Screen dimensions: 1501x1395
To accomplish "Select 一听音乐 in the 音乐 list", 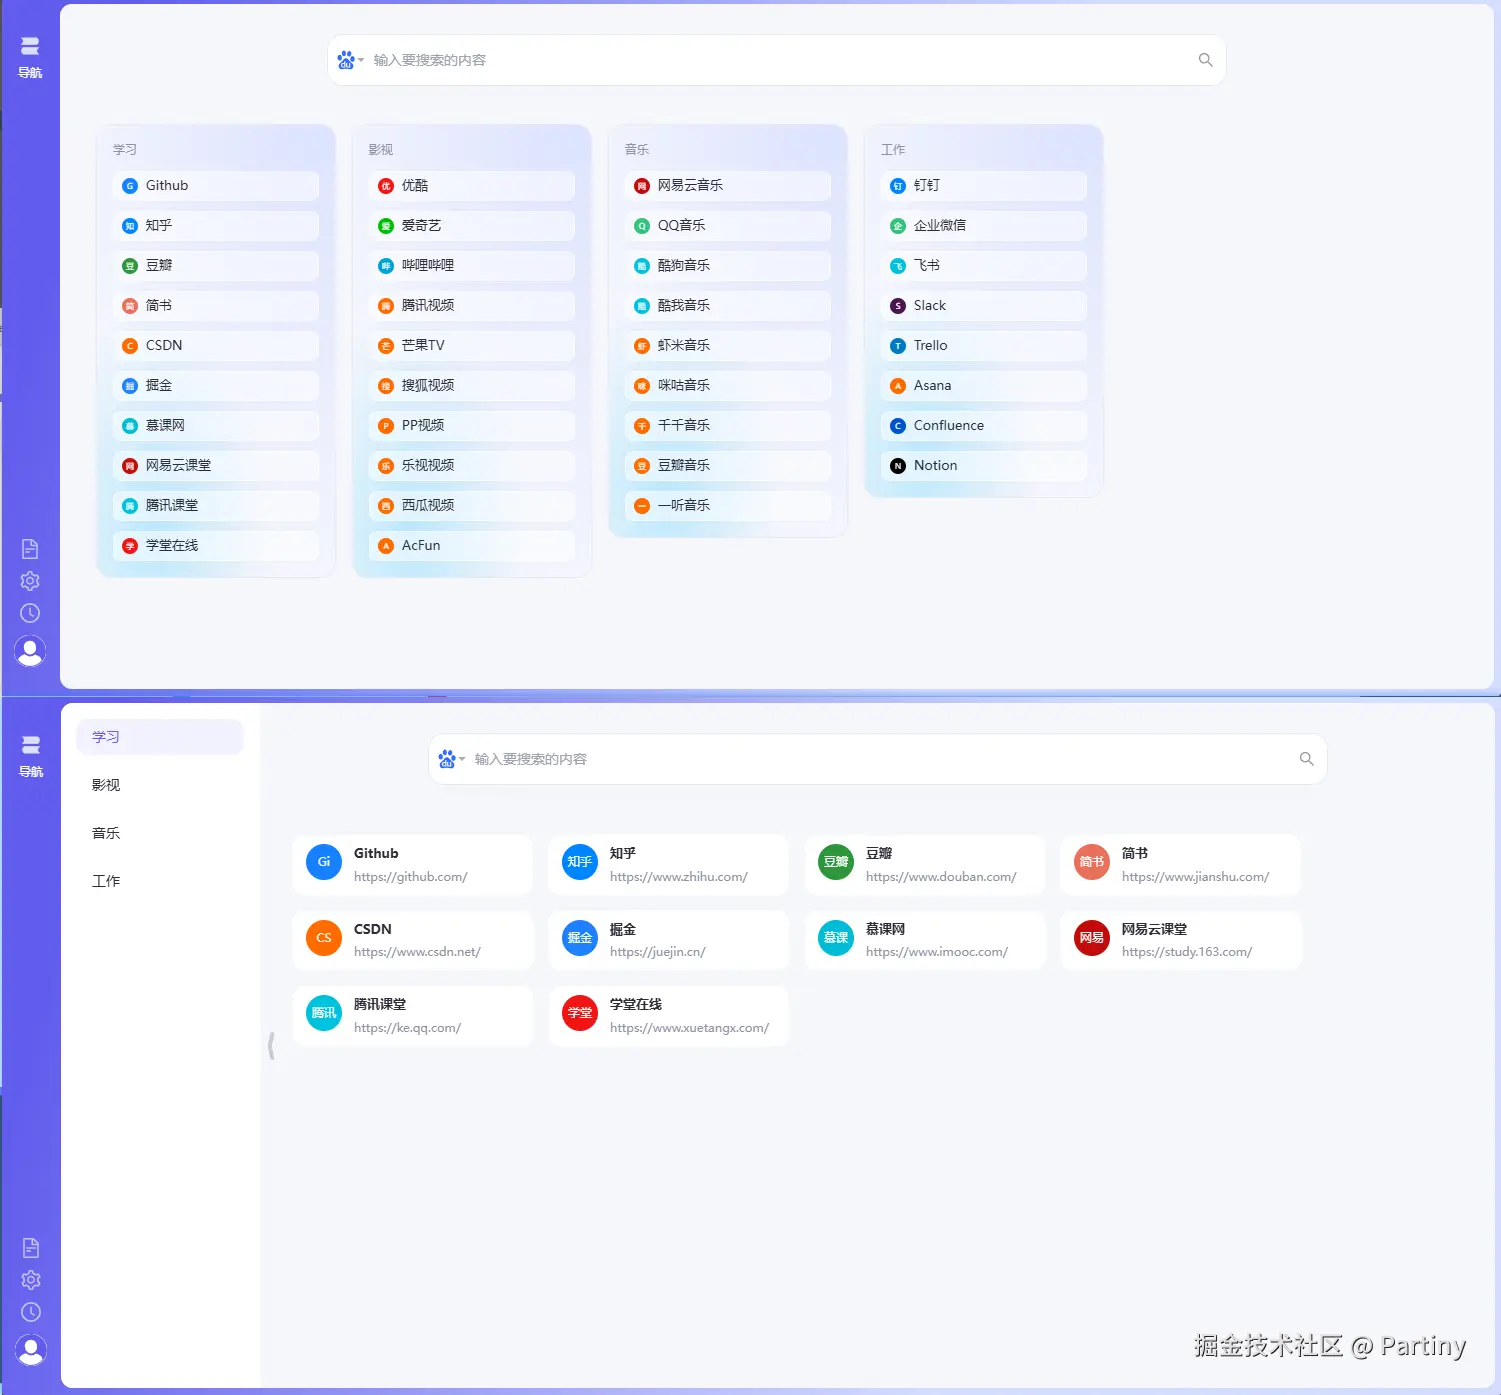I will (x=728, y=505).
